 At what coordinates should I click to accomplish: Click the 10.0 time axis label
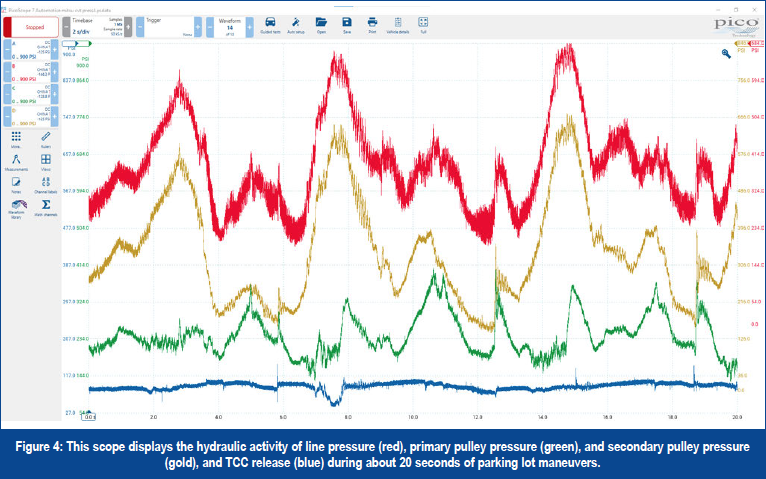(413, 417)
